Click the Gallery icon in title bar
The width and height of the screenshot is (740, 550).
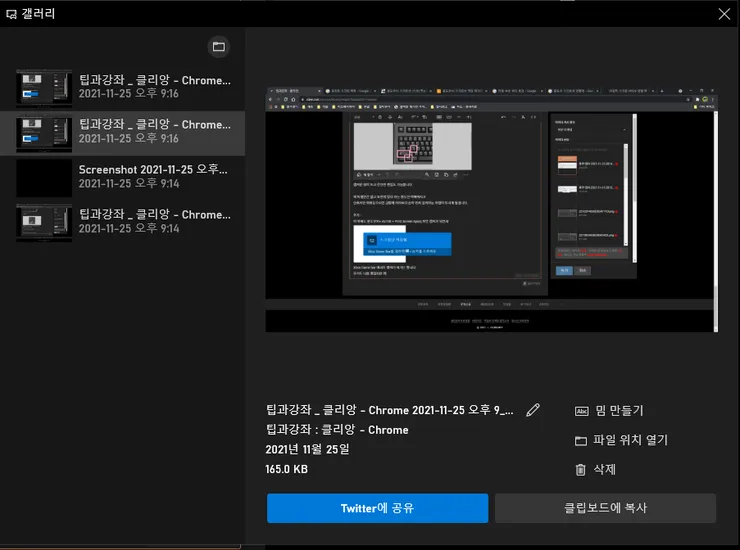[11, 14]
